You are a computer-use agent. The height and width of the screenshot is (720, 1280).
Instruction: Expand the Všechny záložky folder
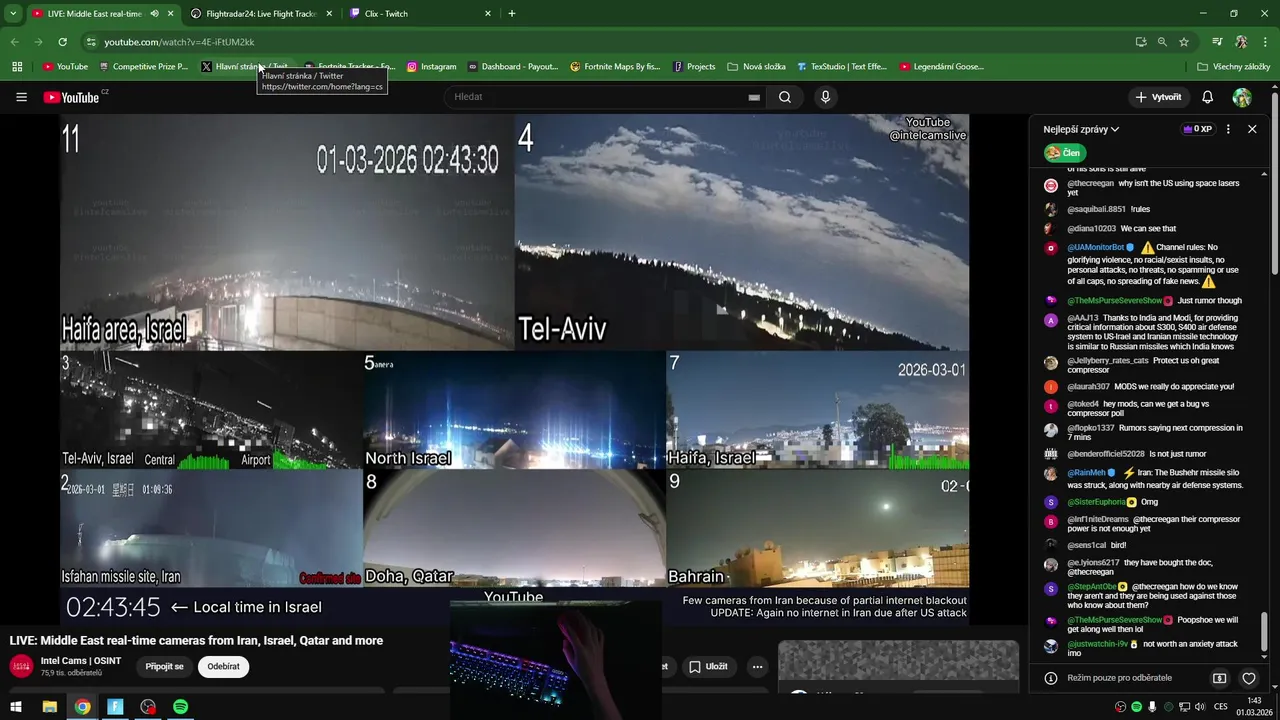pos(1234,67)
